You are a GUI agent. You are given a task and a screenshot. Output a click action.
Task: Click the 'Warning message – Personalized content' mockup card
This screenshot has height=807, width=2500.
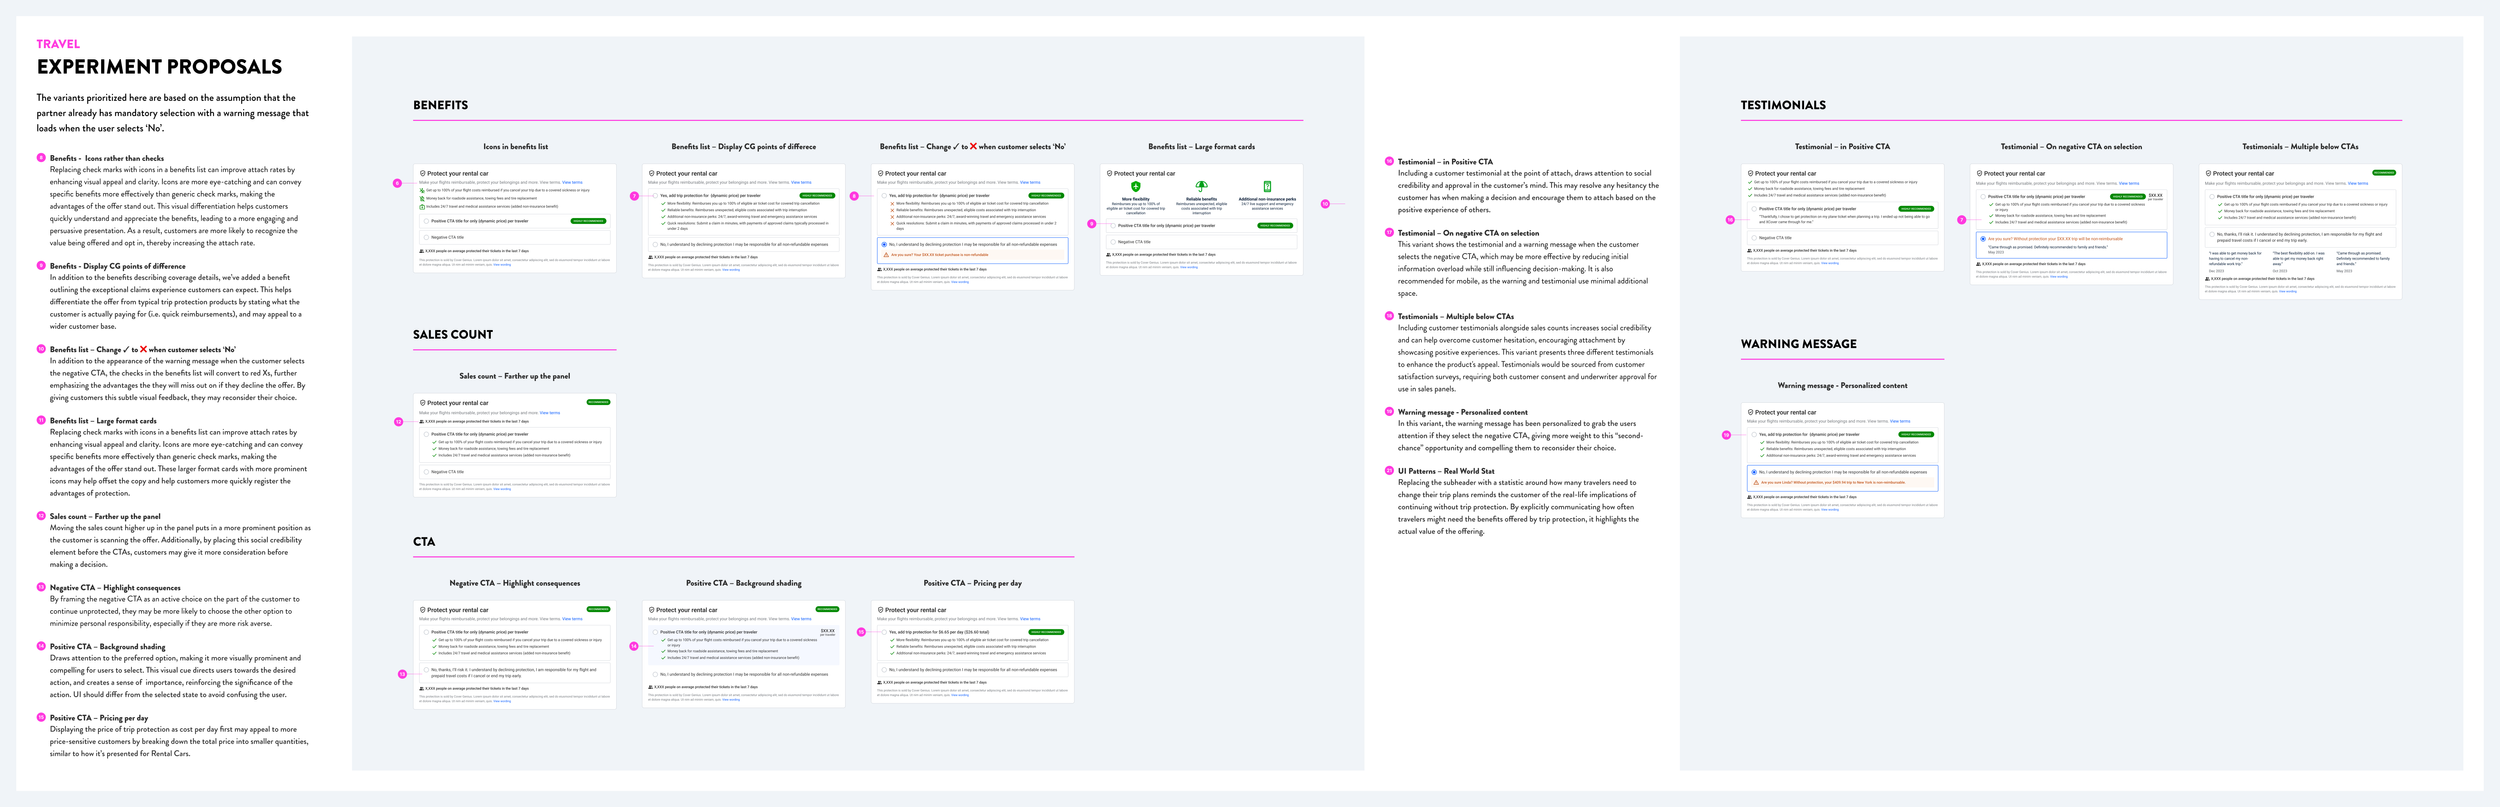click(1843, 460)
